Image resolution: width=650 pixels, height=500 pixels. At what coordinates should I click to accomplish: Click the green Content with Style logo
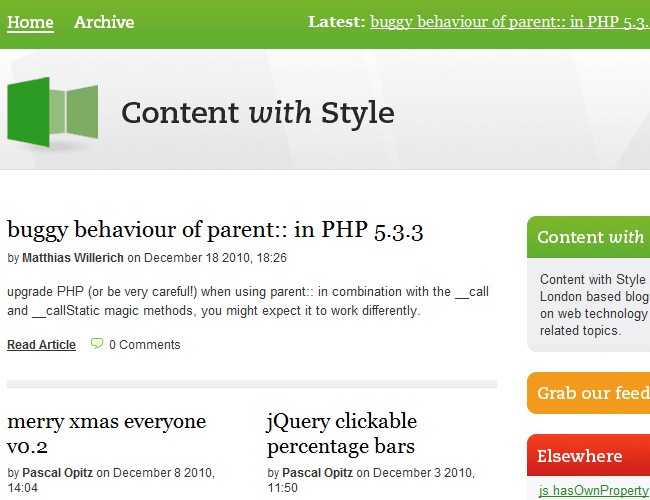tap(53, 112)
